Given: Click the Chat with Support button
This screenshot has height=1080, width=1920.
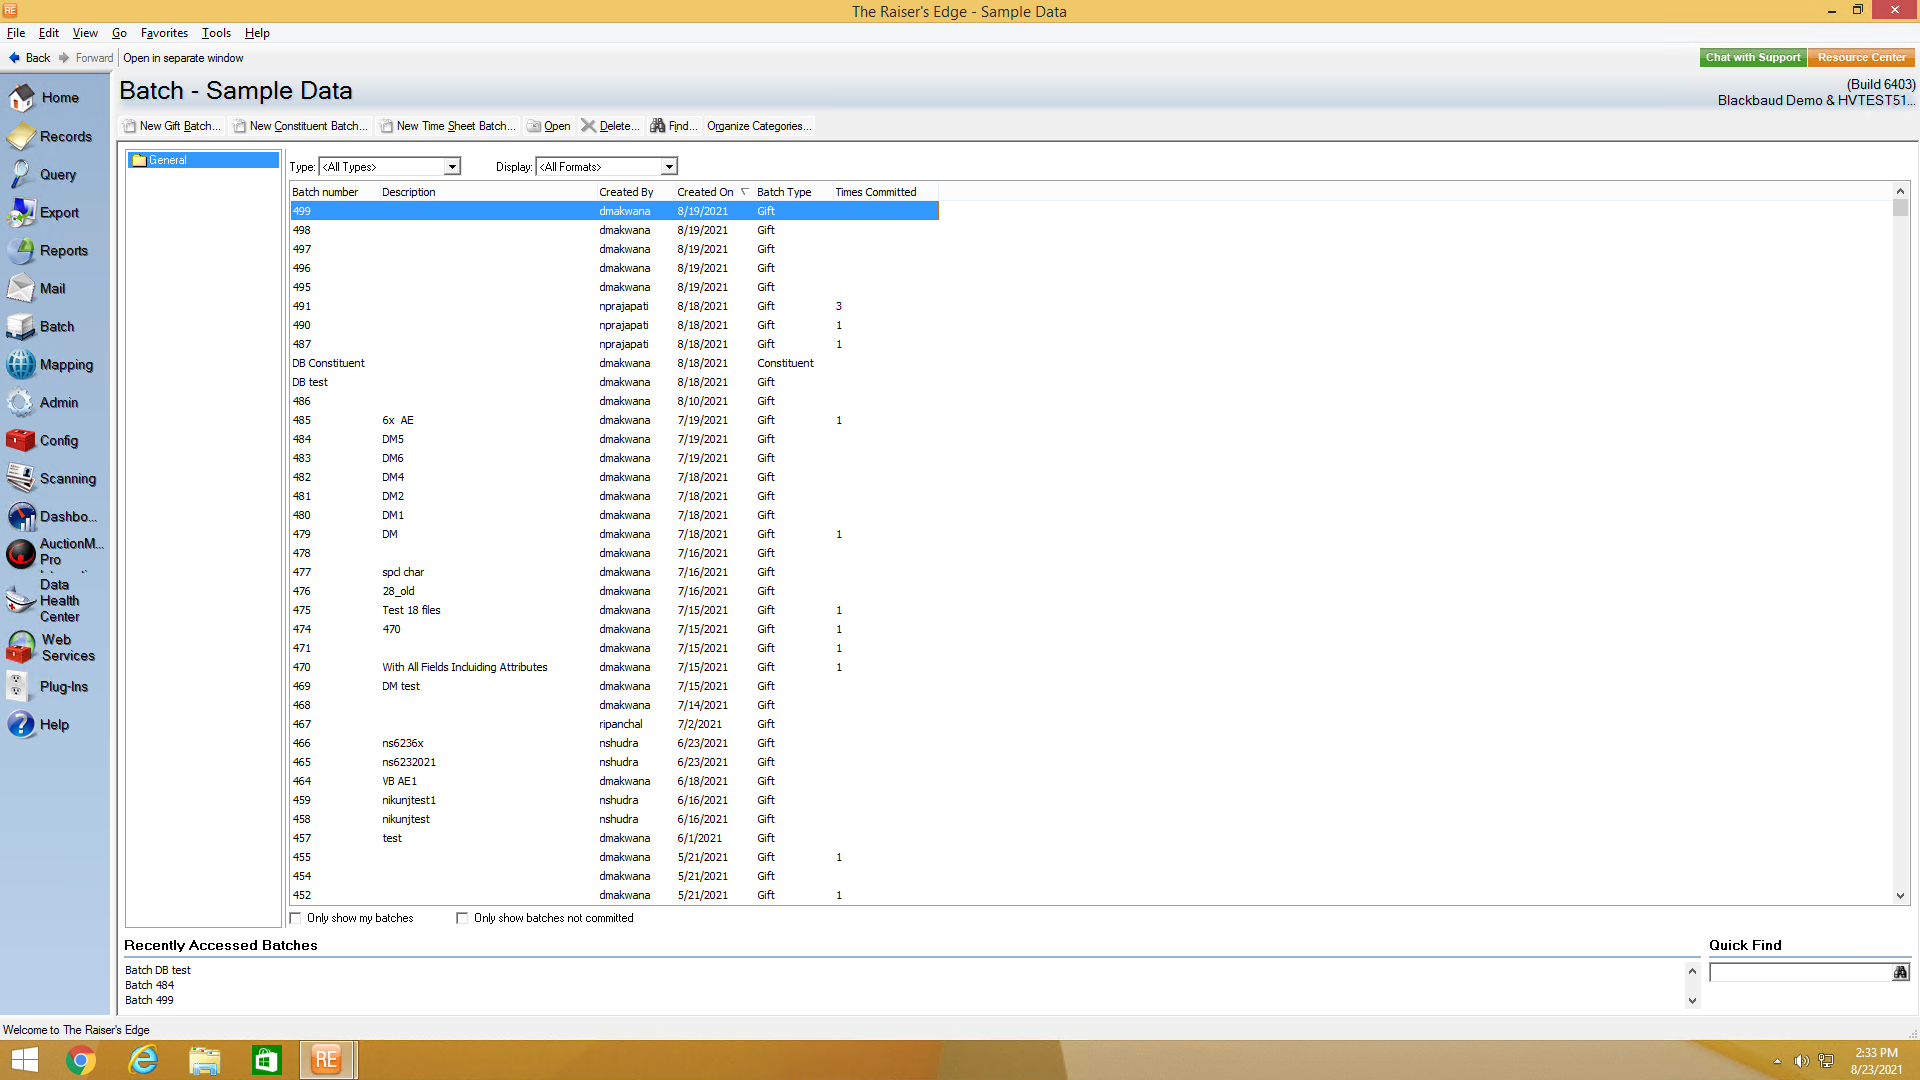Looking at the screenshot, I should pos(1752,58).
